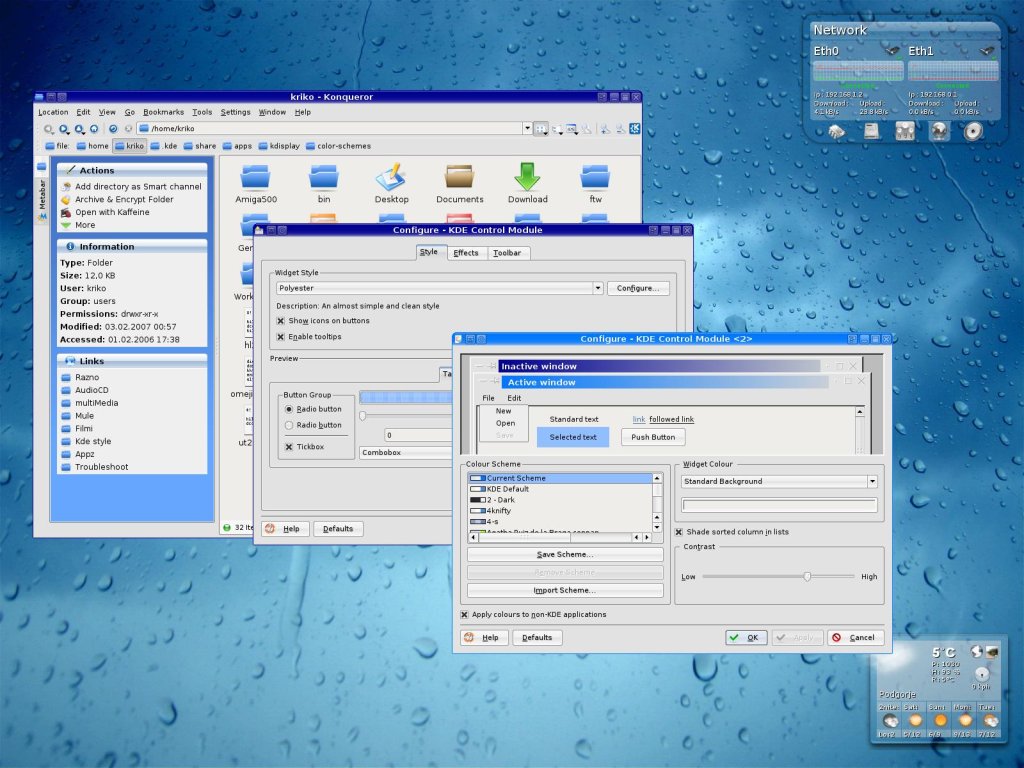The height and width of the screenshot is (768, 1024).
Task: Click the widget colour swatch bar
Action: pyautogui.click(x=779, y=505)
